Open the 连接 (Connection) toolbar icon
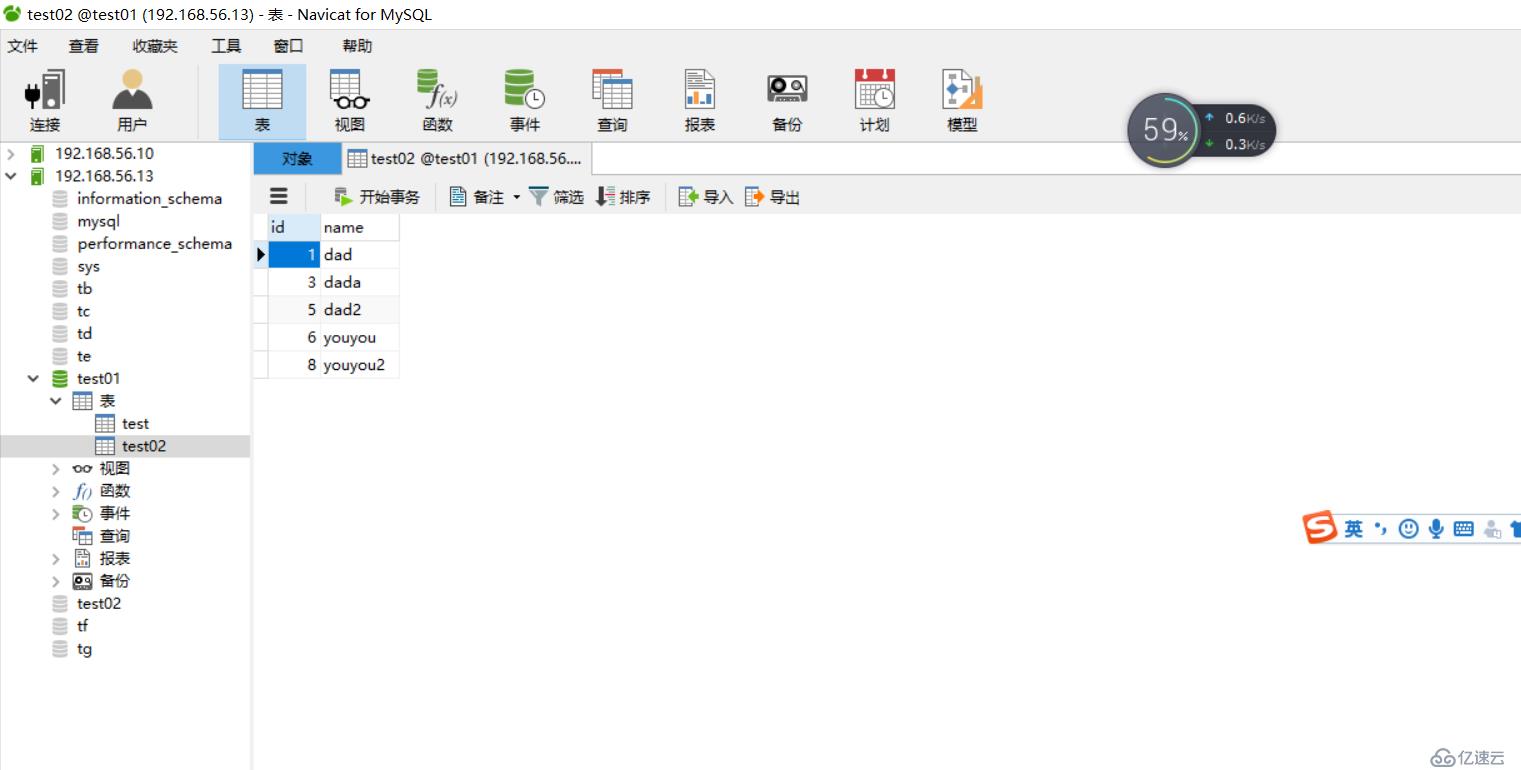 click(x=45, y=101)
